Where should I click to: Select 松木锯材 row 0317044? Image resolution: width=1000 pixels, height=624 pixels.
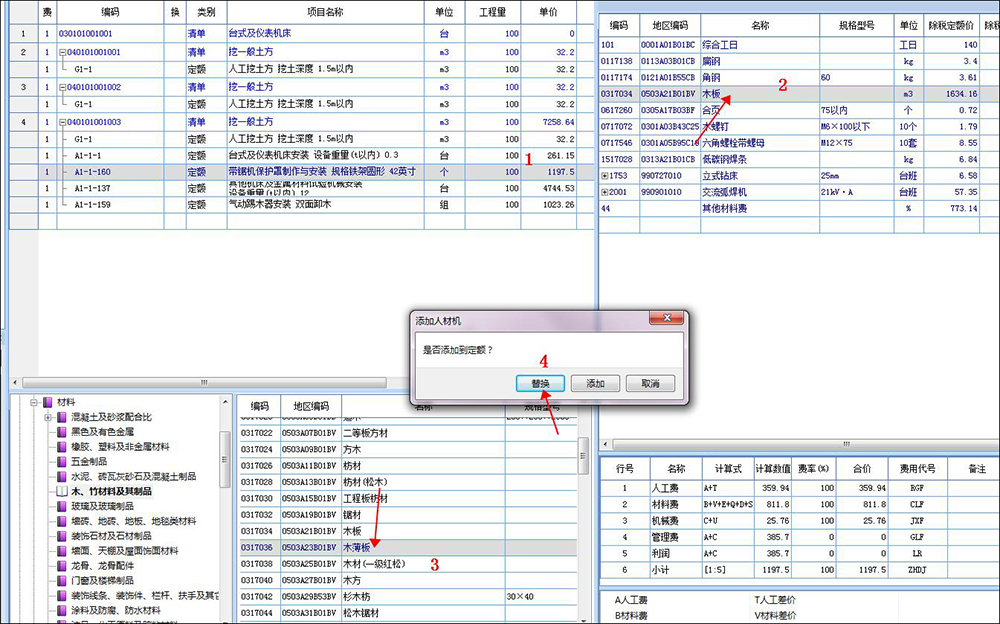408,613
